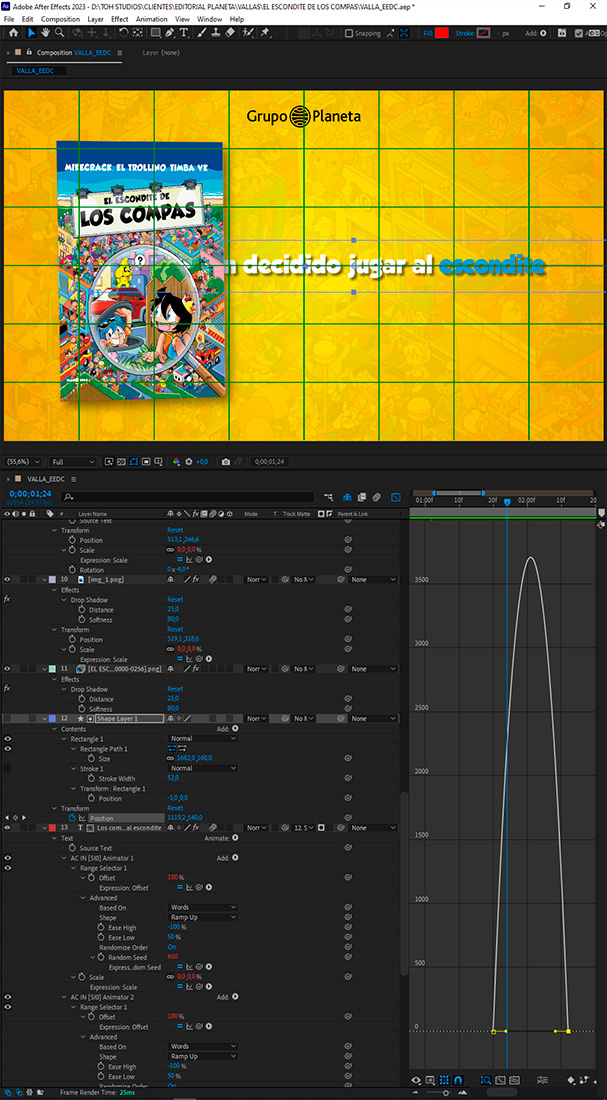Open the Layer menu
This screenshot has height=1100, width=607.
click(x=95, y=19)
